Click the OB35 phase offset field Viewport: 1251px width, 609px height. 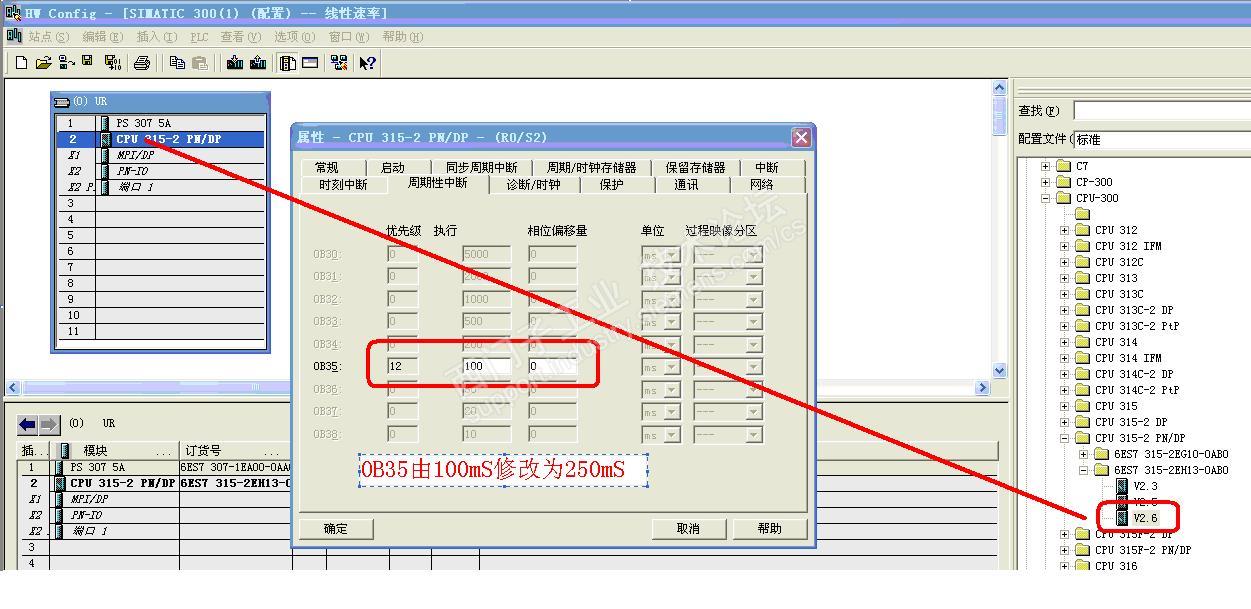point(552,366)
